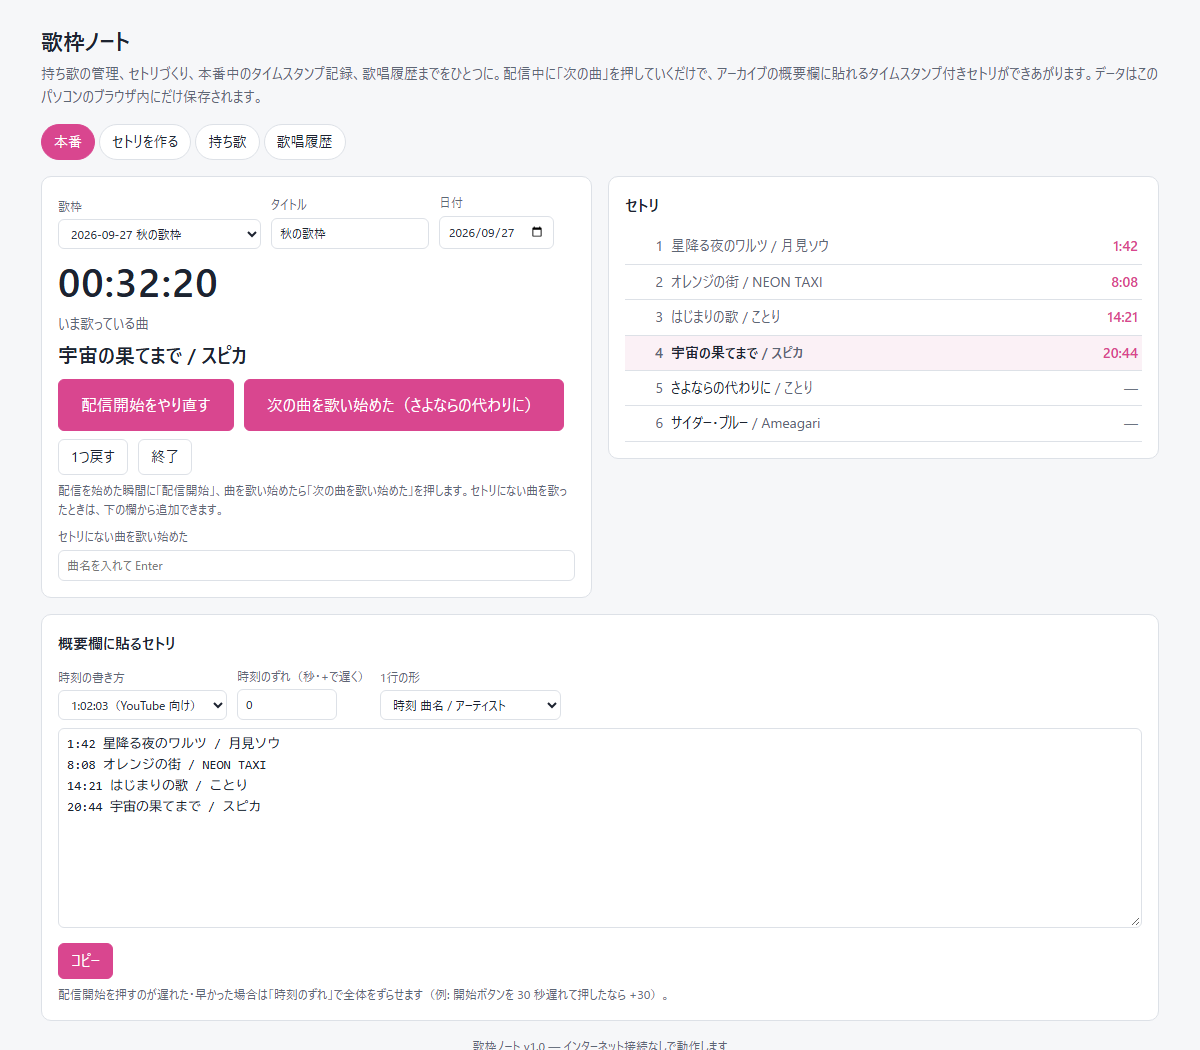Select the さよならの代わりに setlist row
This screenshot has width=1200, height=1050.
[883, 388]
